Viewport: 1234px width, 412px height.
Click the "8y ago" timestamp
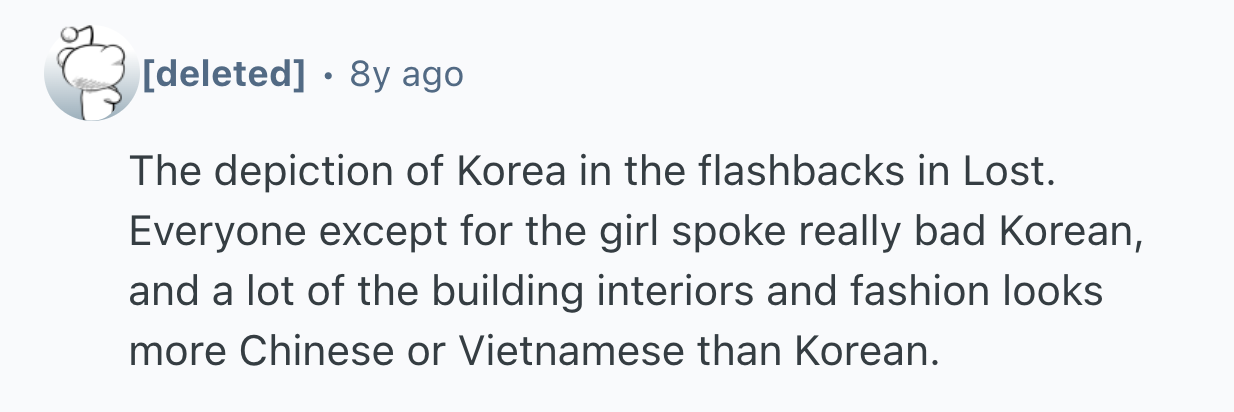[406, 73]
